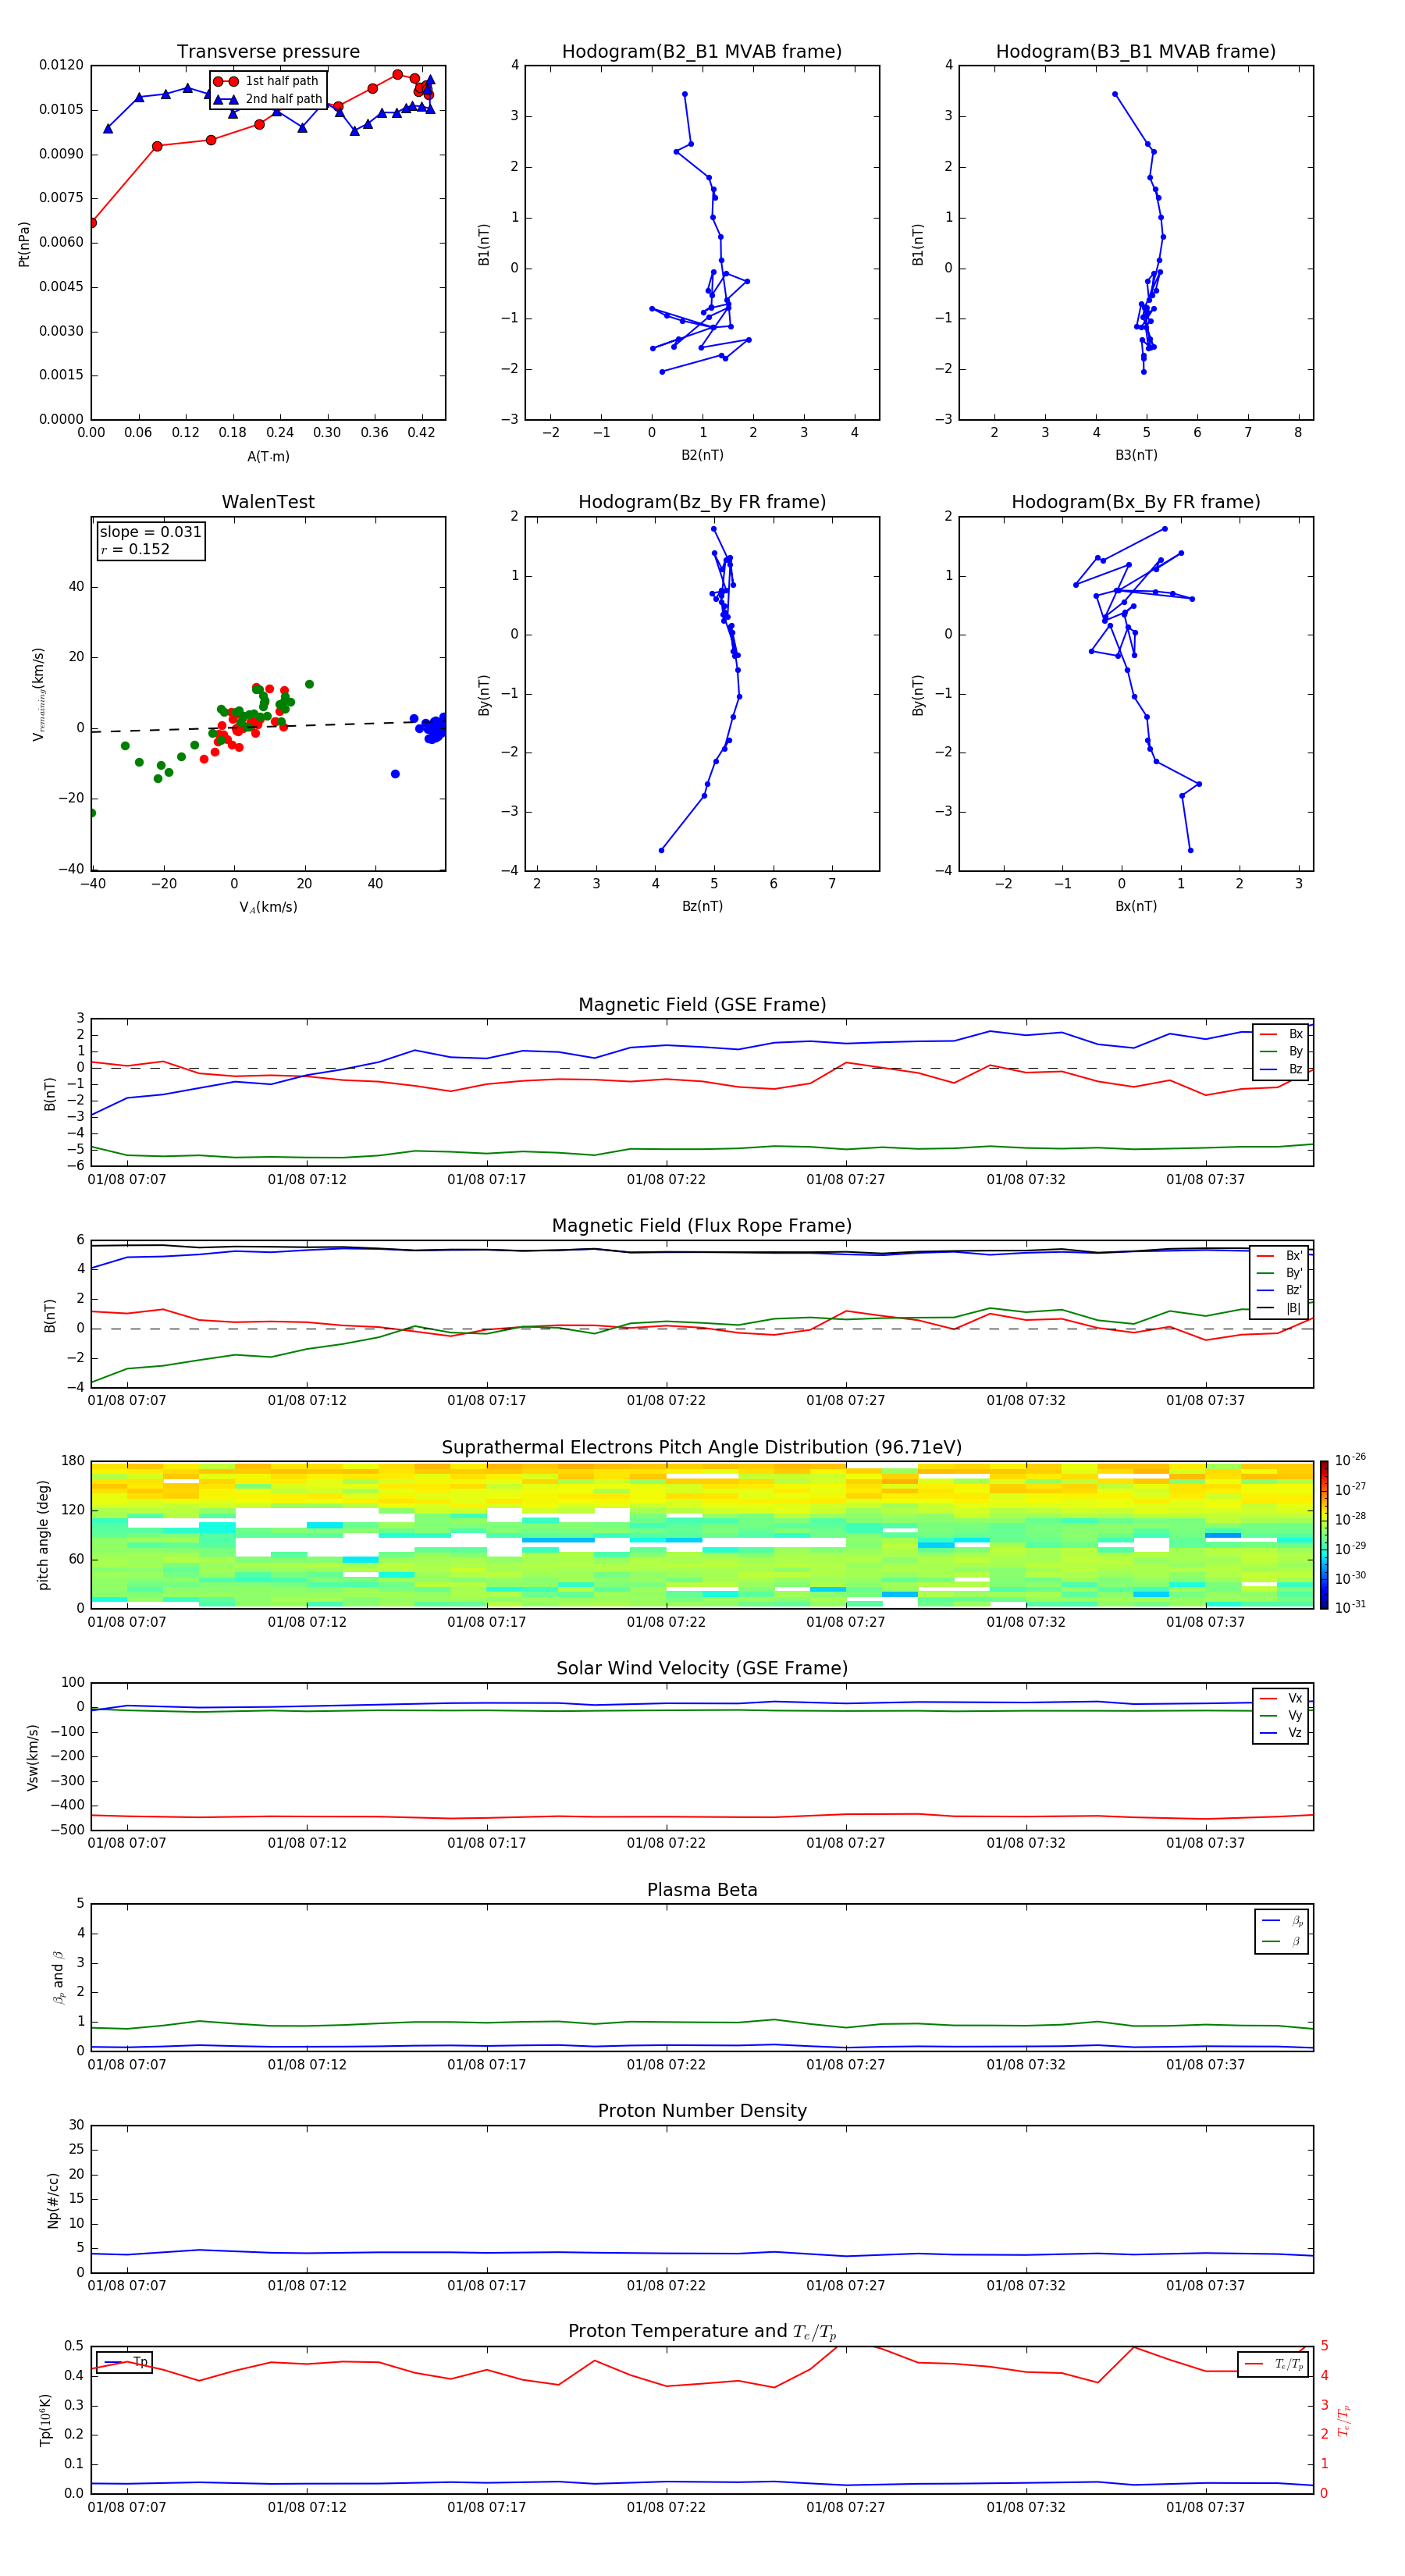Image resolution: width=1405 pixels, height=2576 pixels.
Task: Click the "Pt(nPa)" y-axis label
Action: tap(24, 244)
